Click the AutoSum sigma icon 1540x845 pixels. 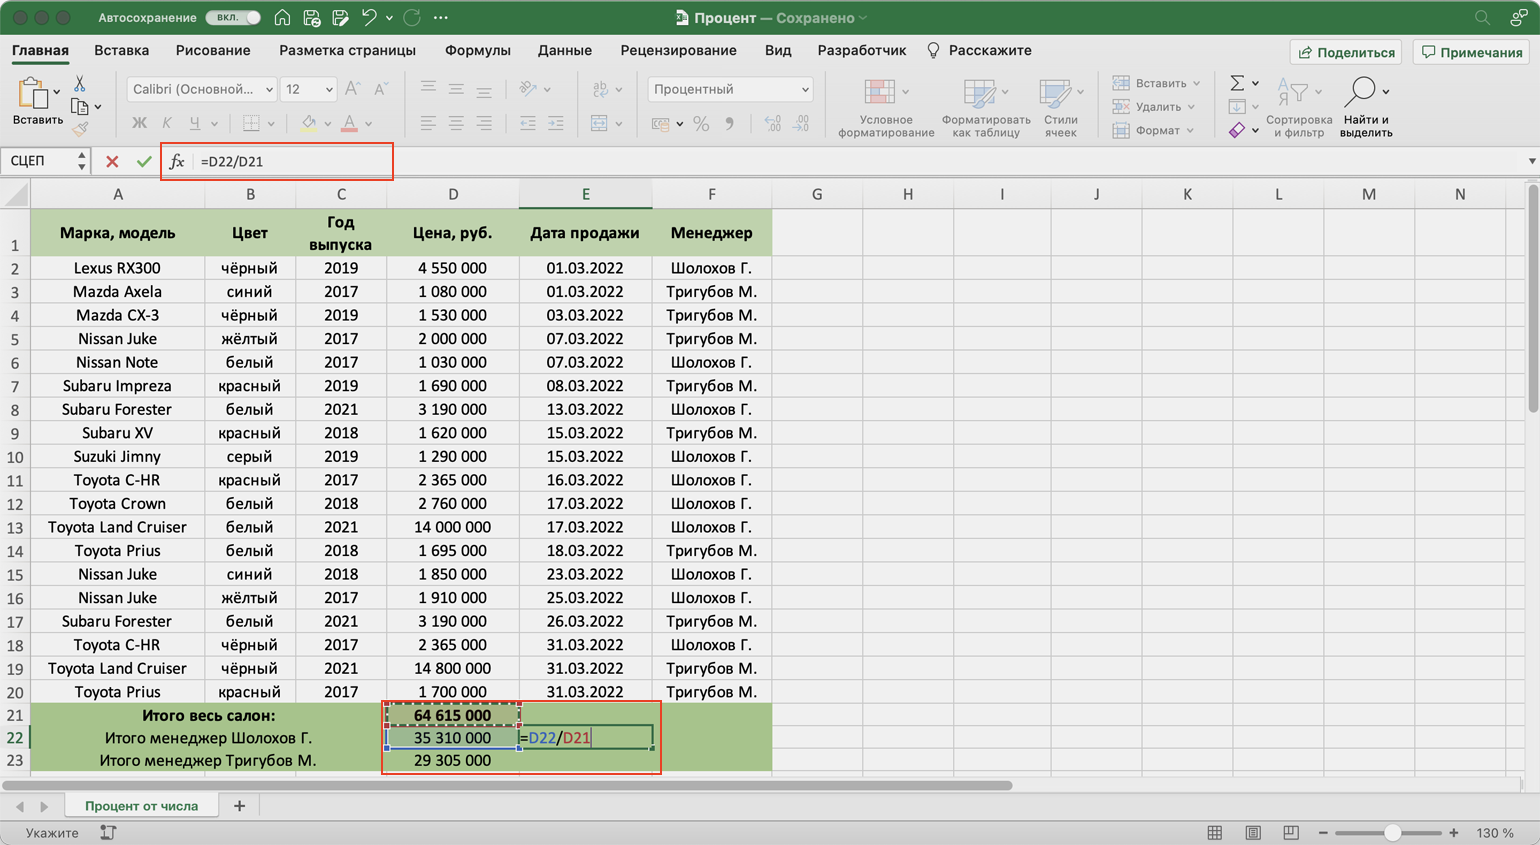coord(1237,83)
